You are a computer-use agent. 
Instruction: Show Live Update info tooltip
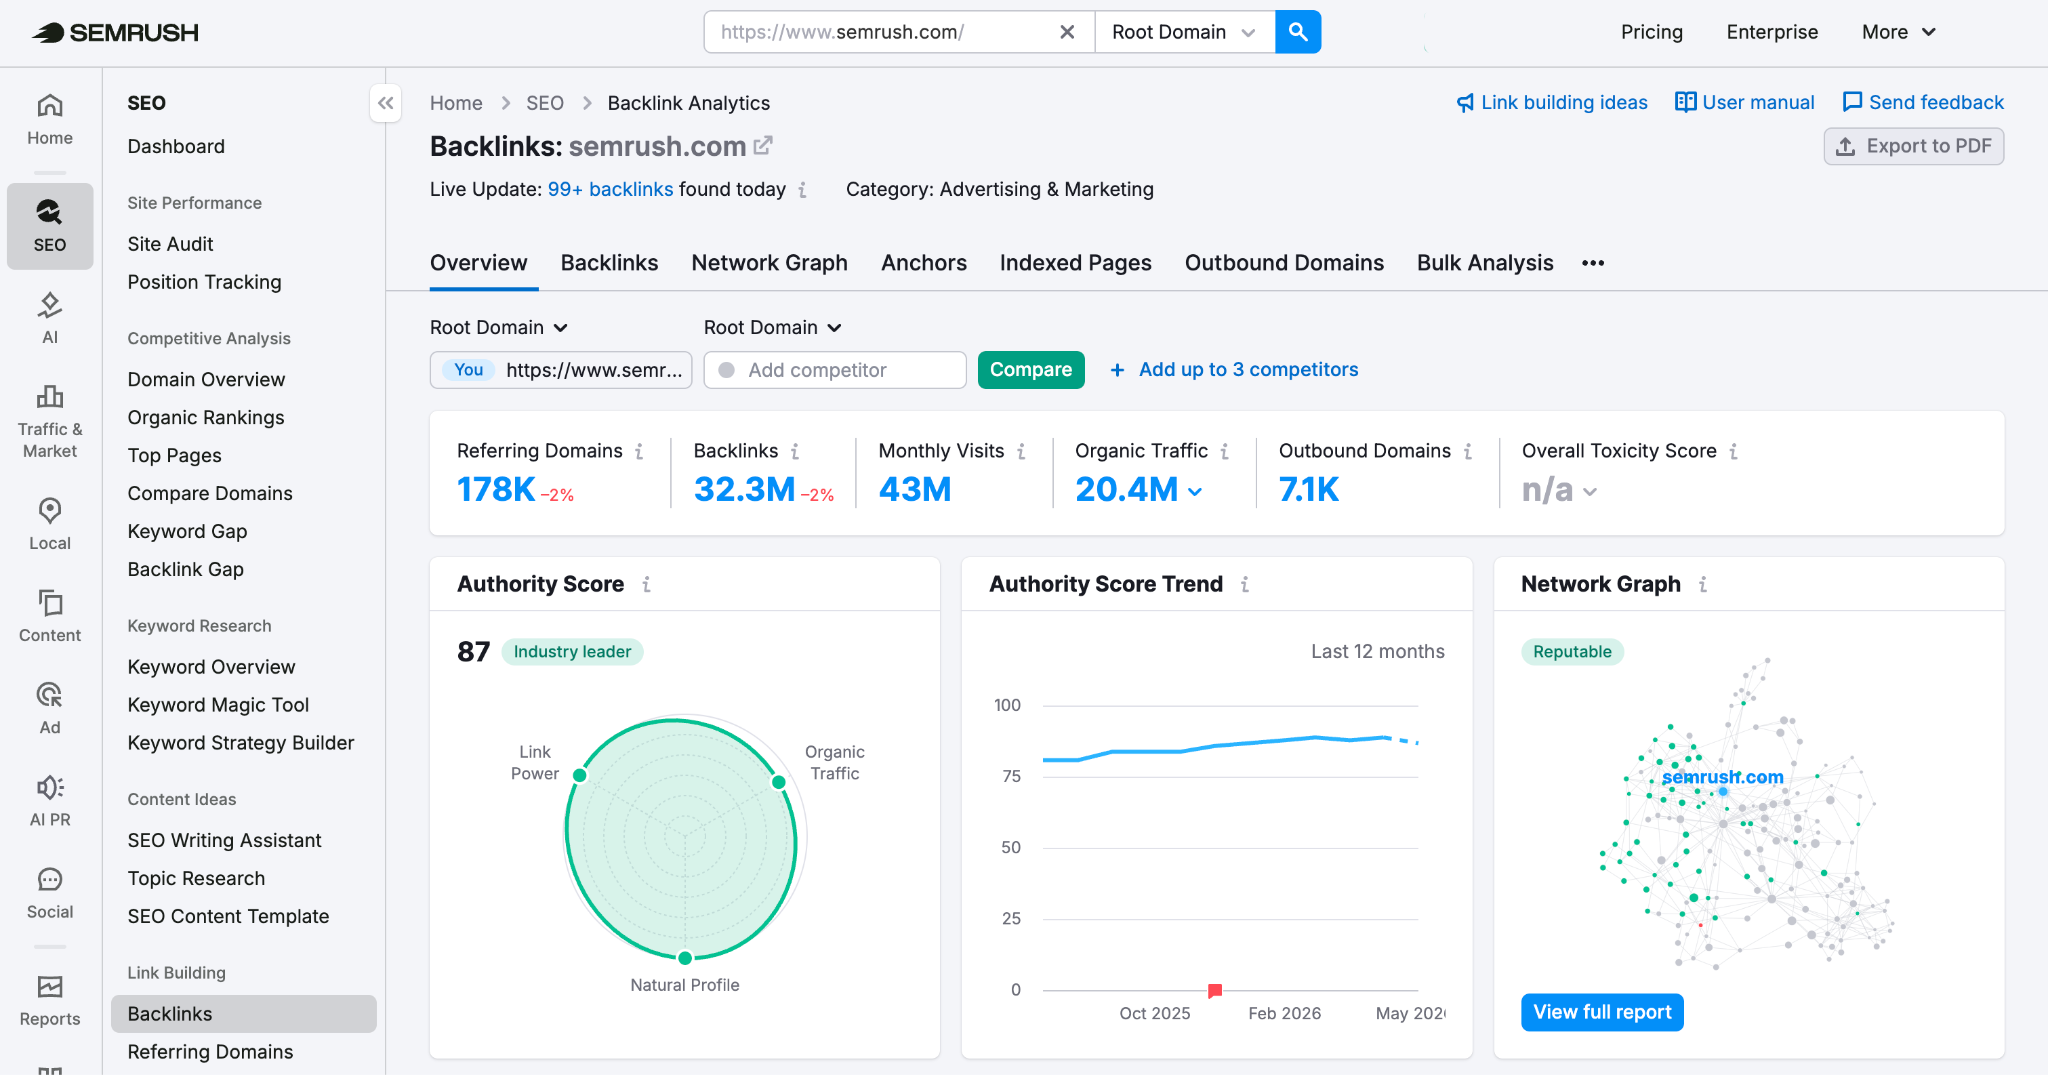pos(803,190)
